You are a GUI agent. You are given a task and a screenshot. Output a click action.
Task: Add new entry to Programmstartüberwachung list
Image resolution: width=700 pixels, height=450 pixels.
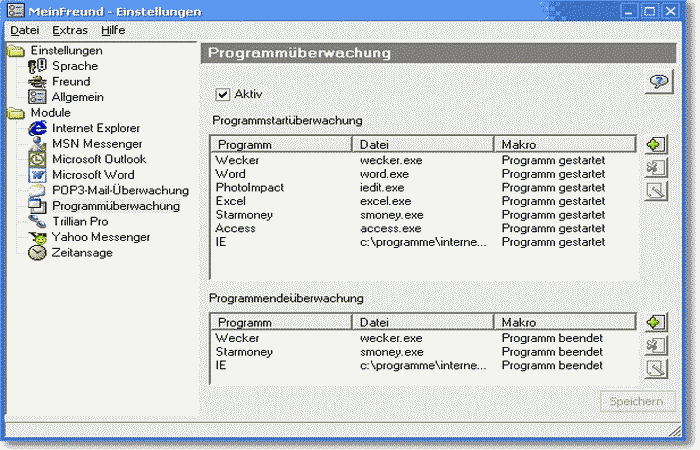click(x=656, y=146)
